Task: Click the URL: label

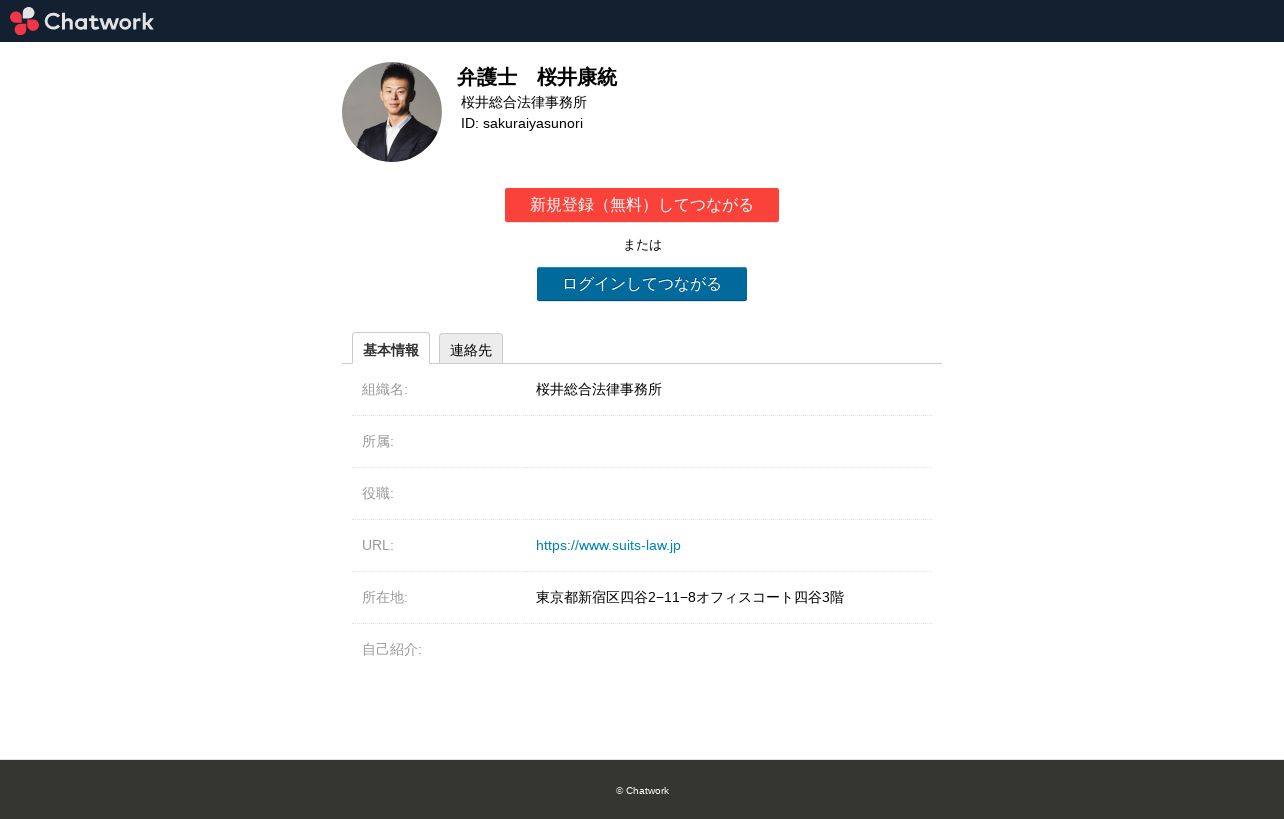Action: (378, 545)
